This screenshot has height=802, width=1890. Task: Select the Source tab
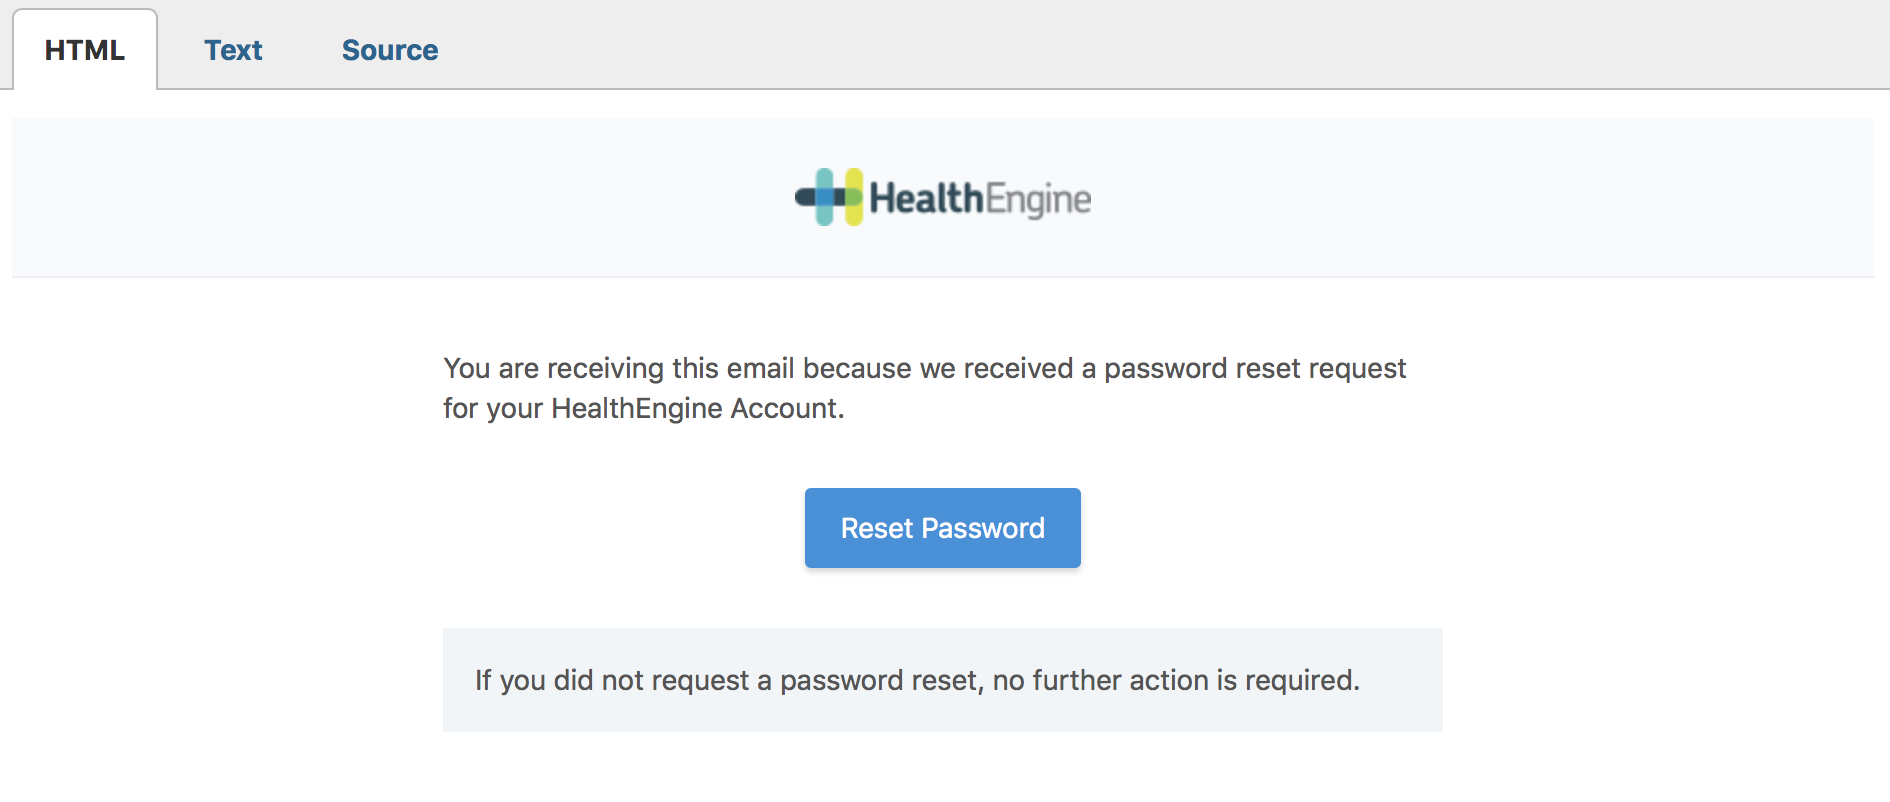390,50
